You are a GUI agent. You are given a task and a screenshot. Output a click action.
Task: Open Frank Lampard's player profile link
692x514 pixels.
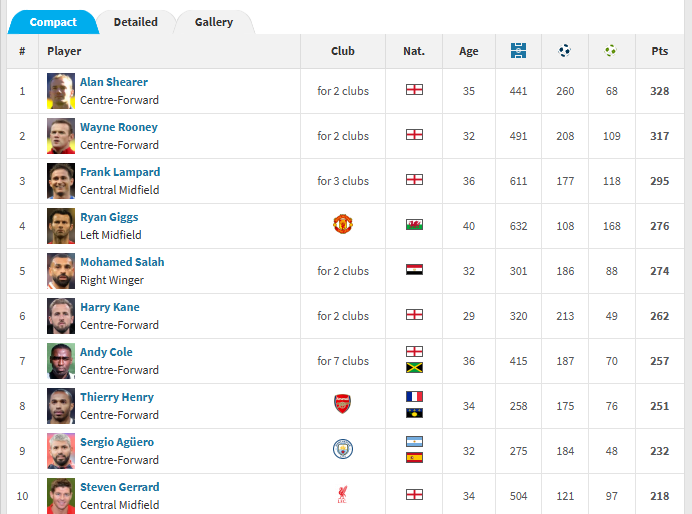point(120,172)
